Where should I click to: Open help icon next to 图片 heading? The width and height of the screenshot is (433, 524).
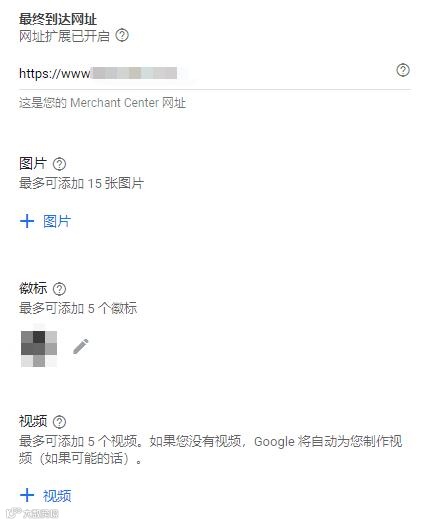point(59,164)
